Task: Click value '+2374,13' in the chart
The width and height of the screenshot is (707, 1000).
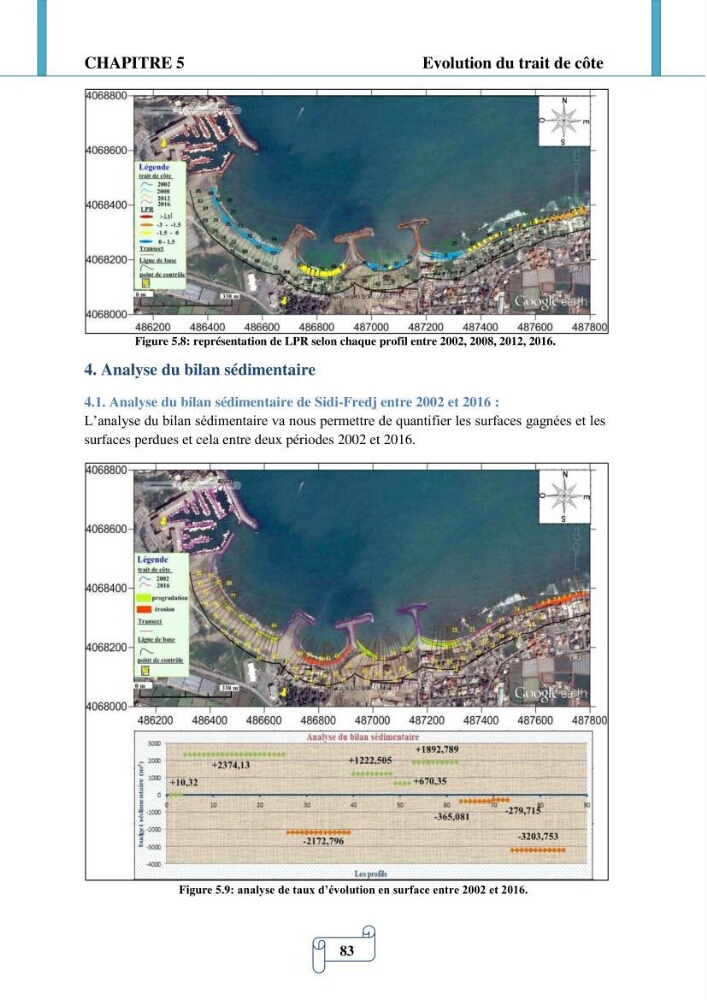Action: (231, 765)
